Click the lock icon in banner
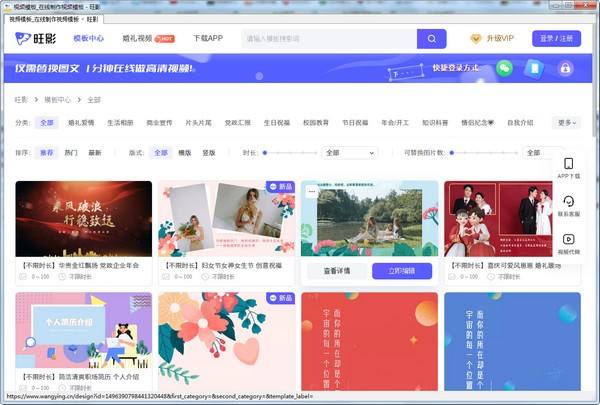Image resolution: width=600 pixels, height=405 pixels. [565, 69]
